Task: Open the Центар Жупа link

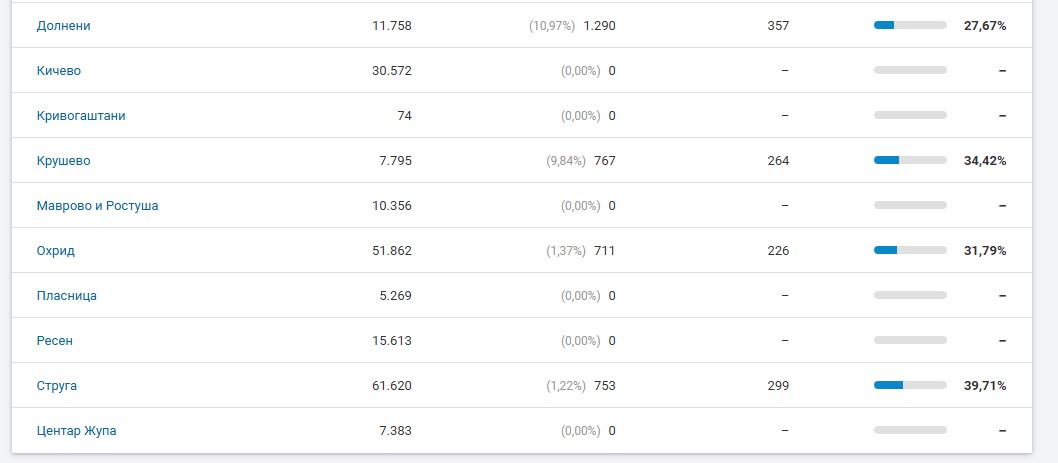Action: [76, 431]
